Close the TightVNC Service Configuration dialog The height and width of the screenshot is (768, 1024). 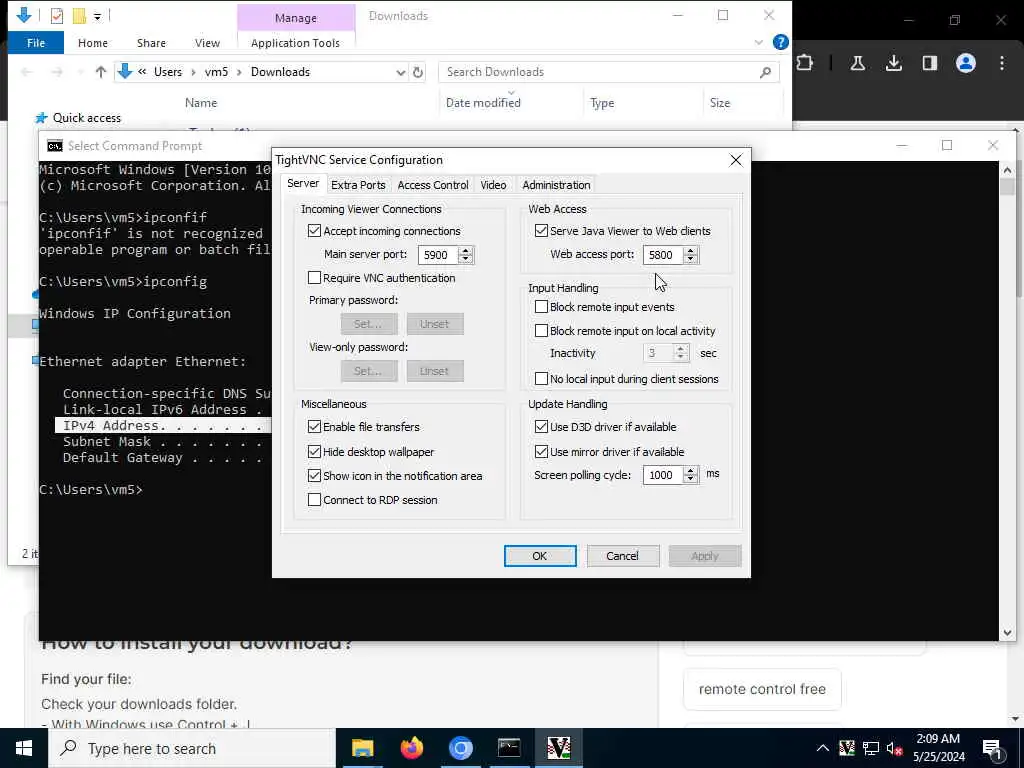735,160
